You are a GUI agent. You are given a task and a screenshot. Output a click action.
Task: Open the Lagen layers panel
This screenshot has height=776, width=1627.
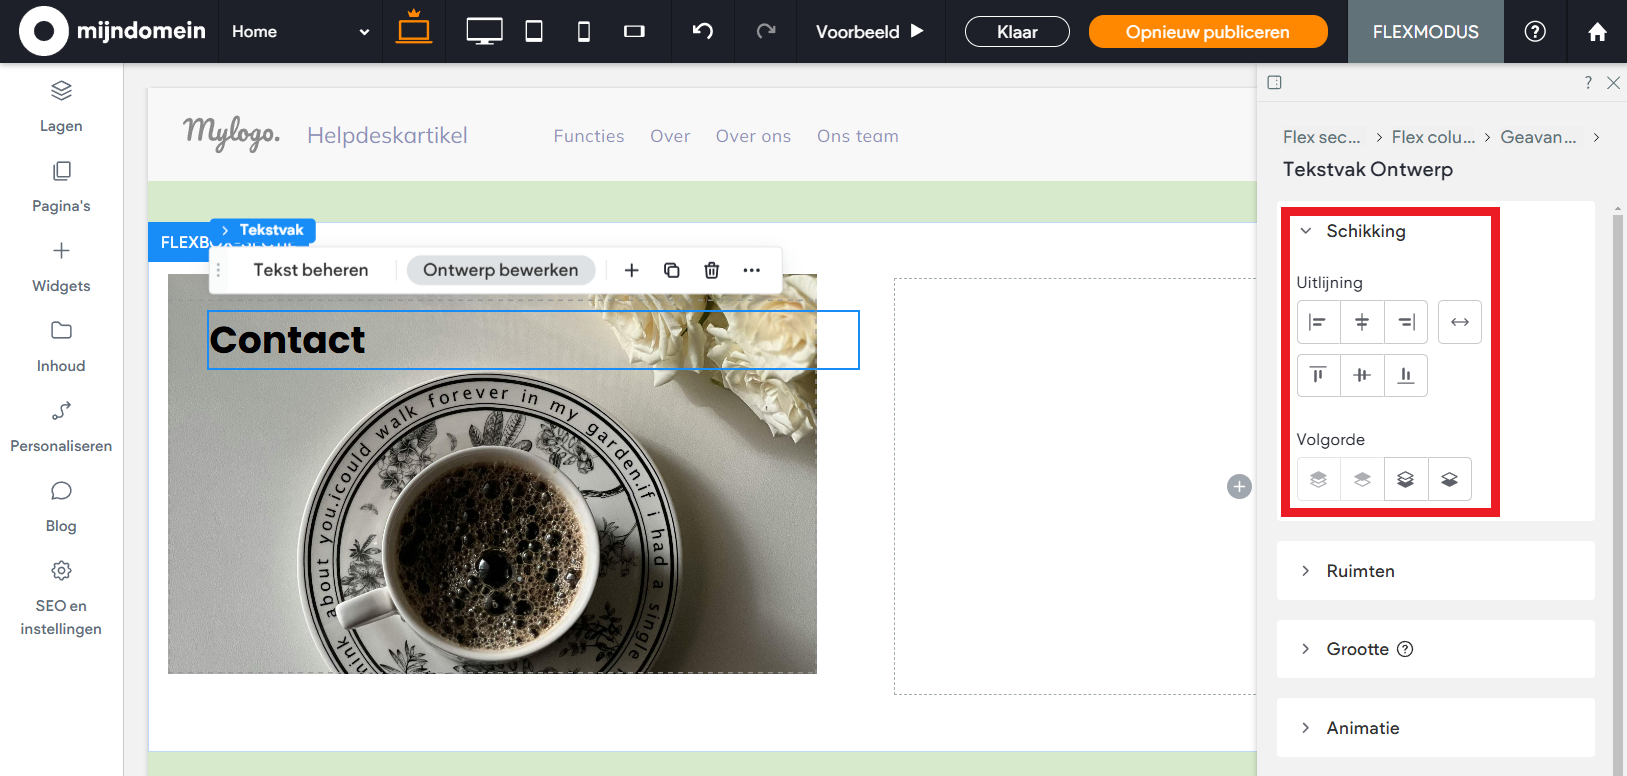pos(61,107)
